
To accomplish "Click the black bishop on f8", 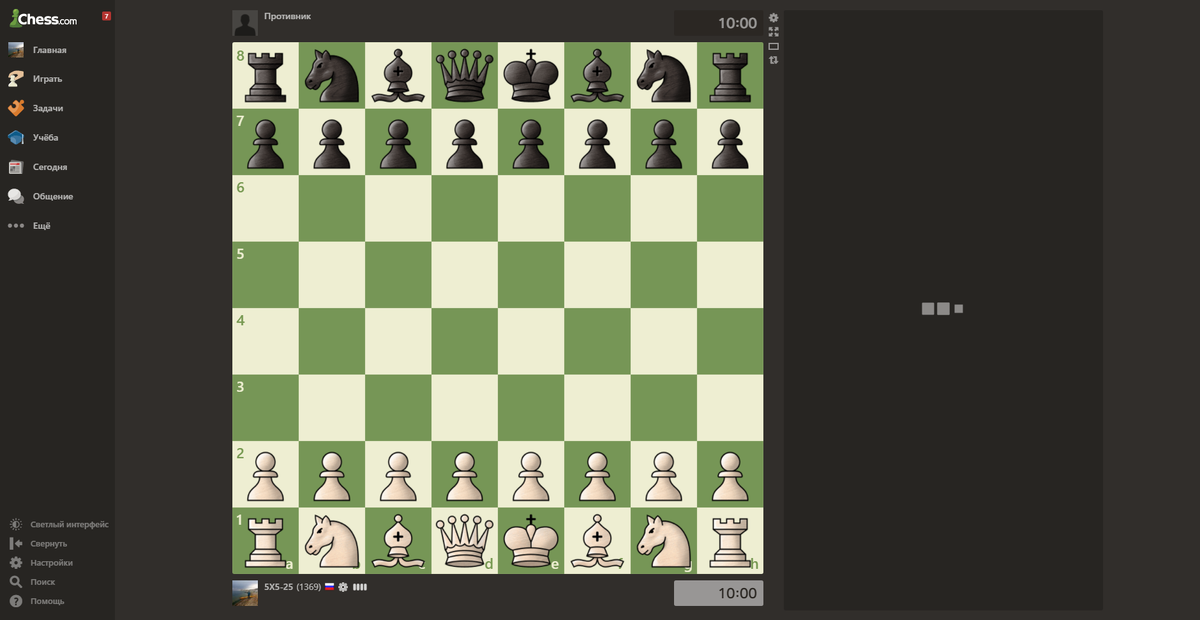I will click(x=597, y=76).
